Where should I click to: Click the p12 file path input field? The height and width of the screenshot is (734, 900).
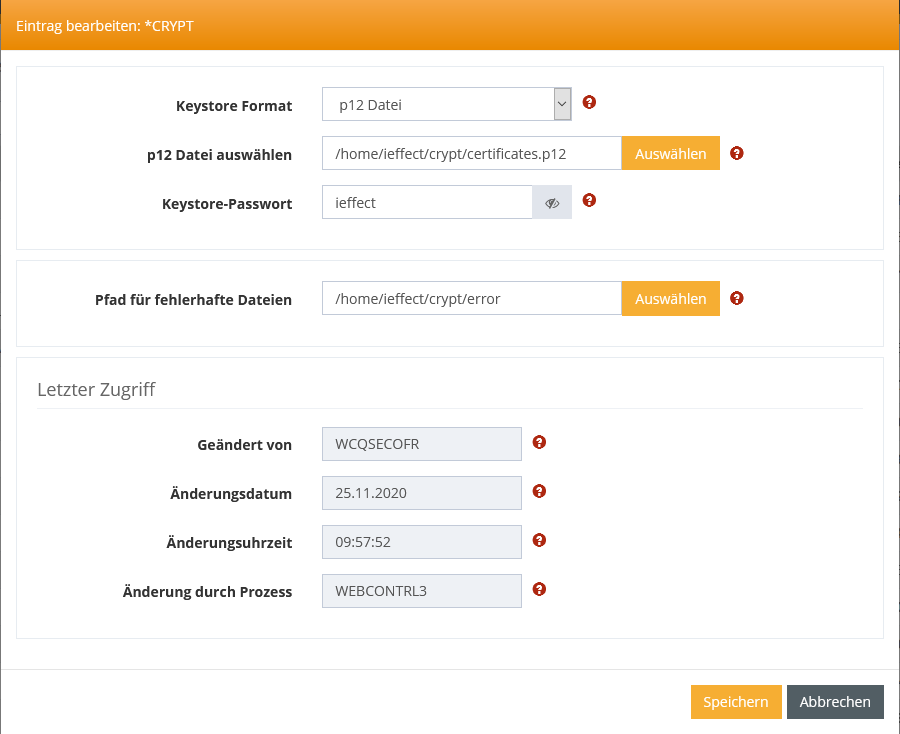coord(471,154)
